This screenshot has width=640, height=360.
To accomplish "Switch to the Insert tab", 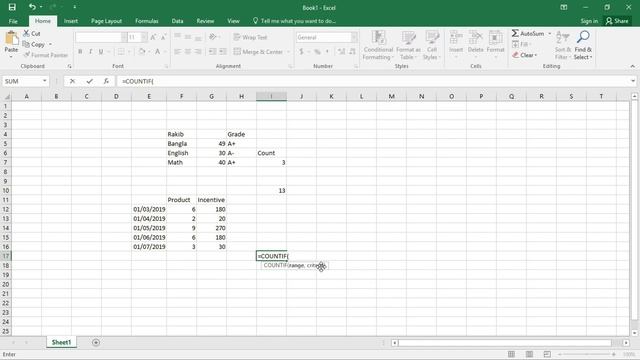I will point(71,21).
